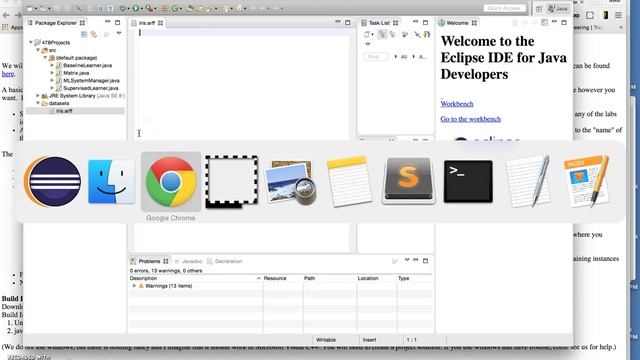
Task: Click New Task icon in Task List
Action: pos(367,35)
